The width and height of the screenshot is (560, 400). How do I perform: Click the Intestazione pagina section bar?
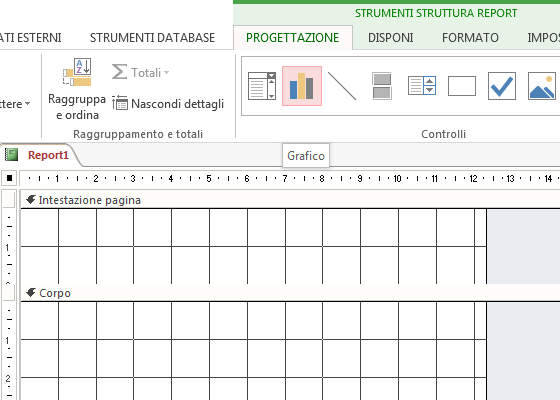point(290,200)
